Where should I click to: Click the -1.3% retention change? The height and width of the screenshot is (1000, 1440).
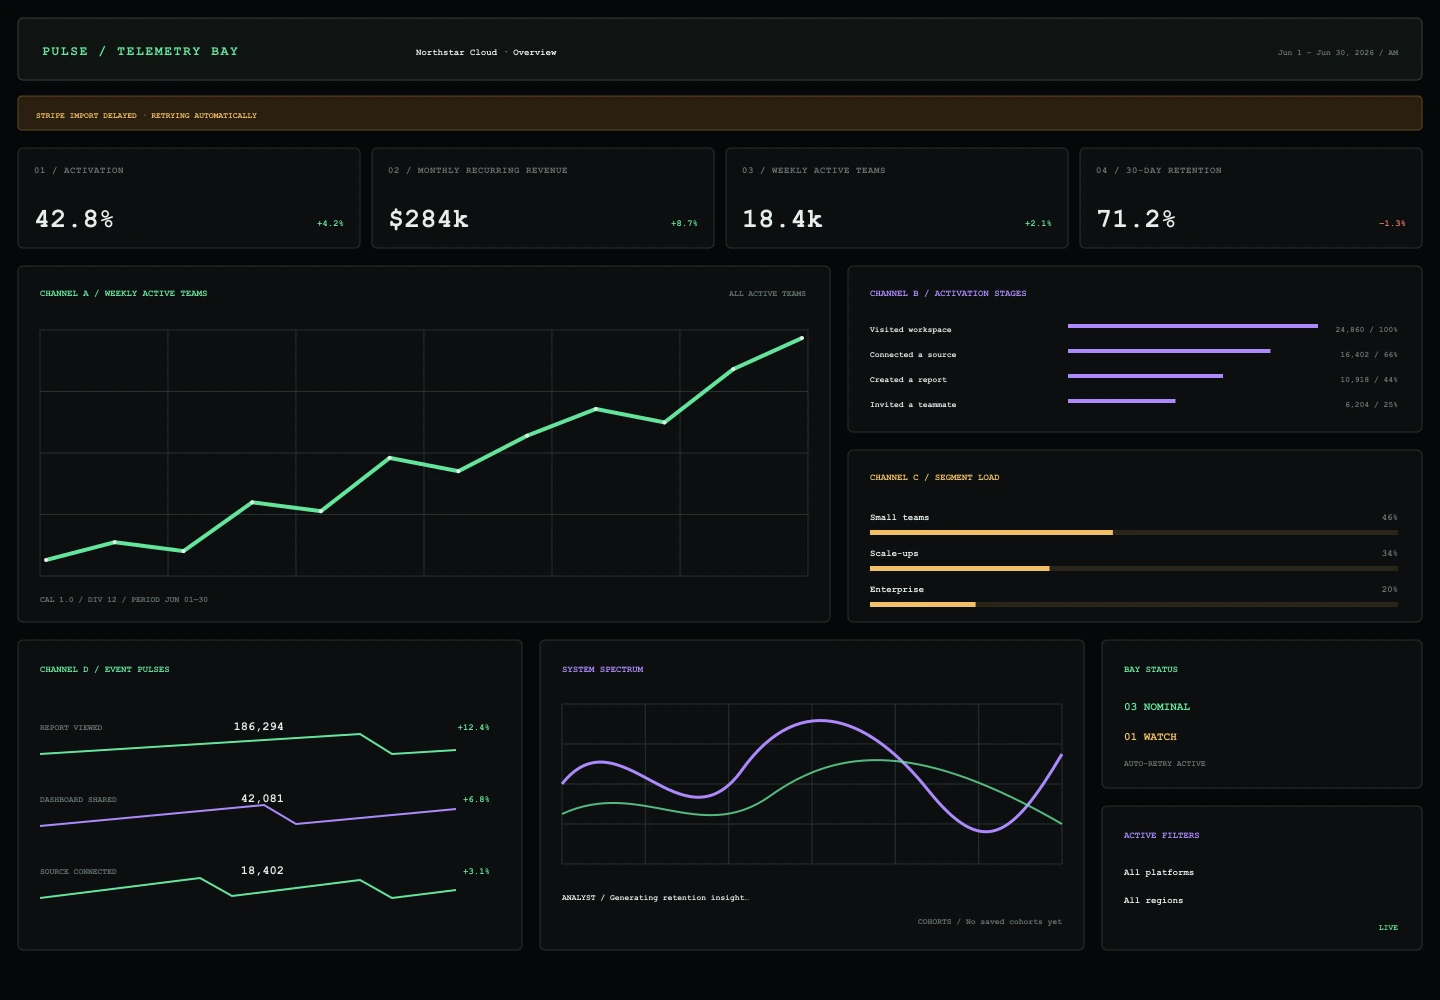click(1392, 223)
